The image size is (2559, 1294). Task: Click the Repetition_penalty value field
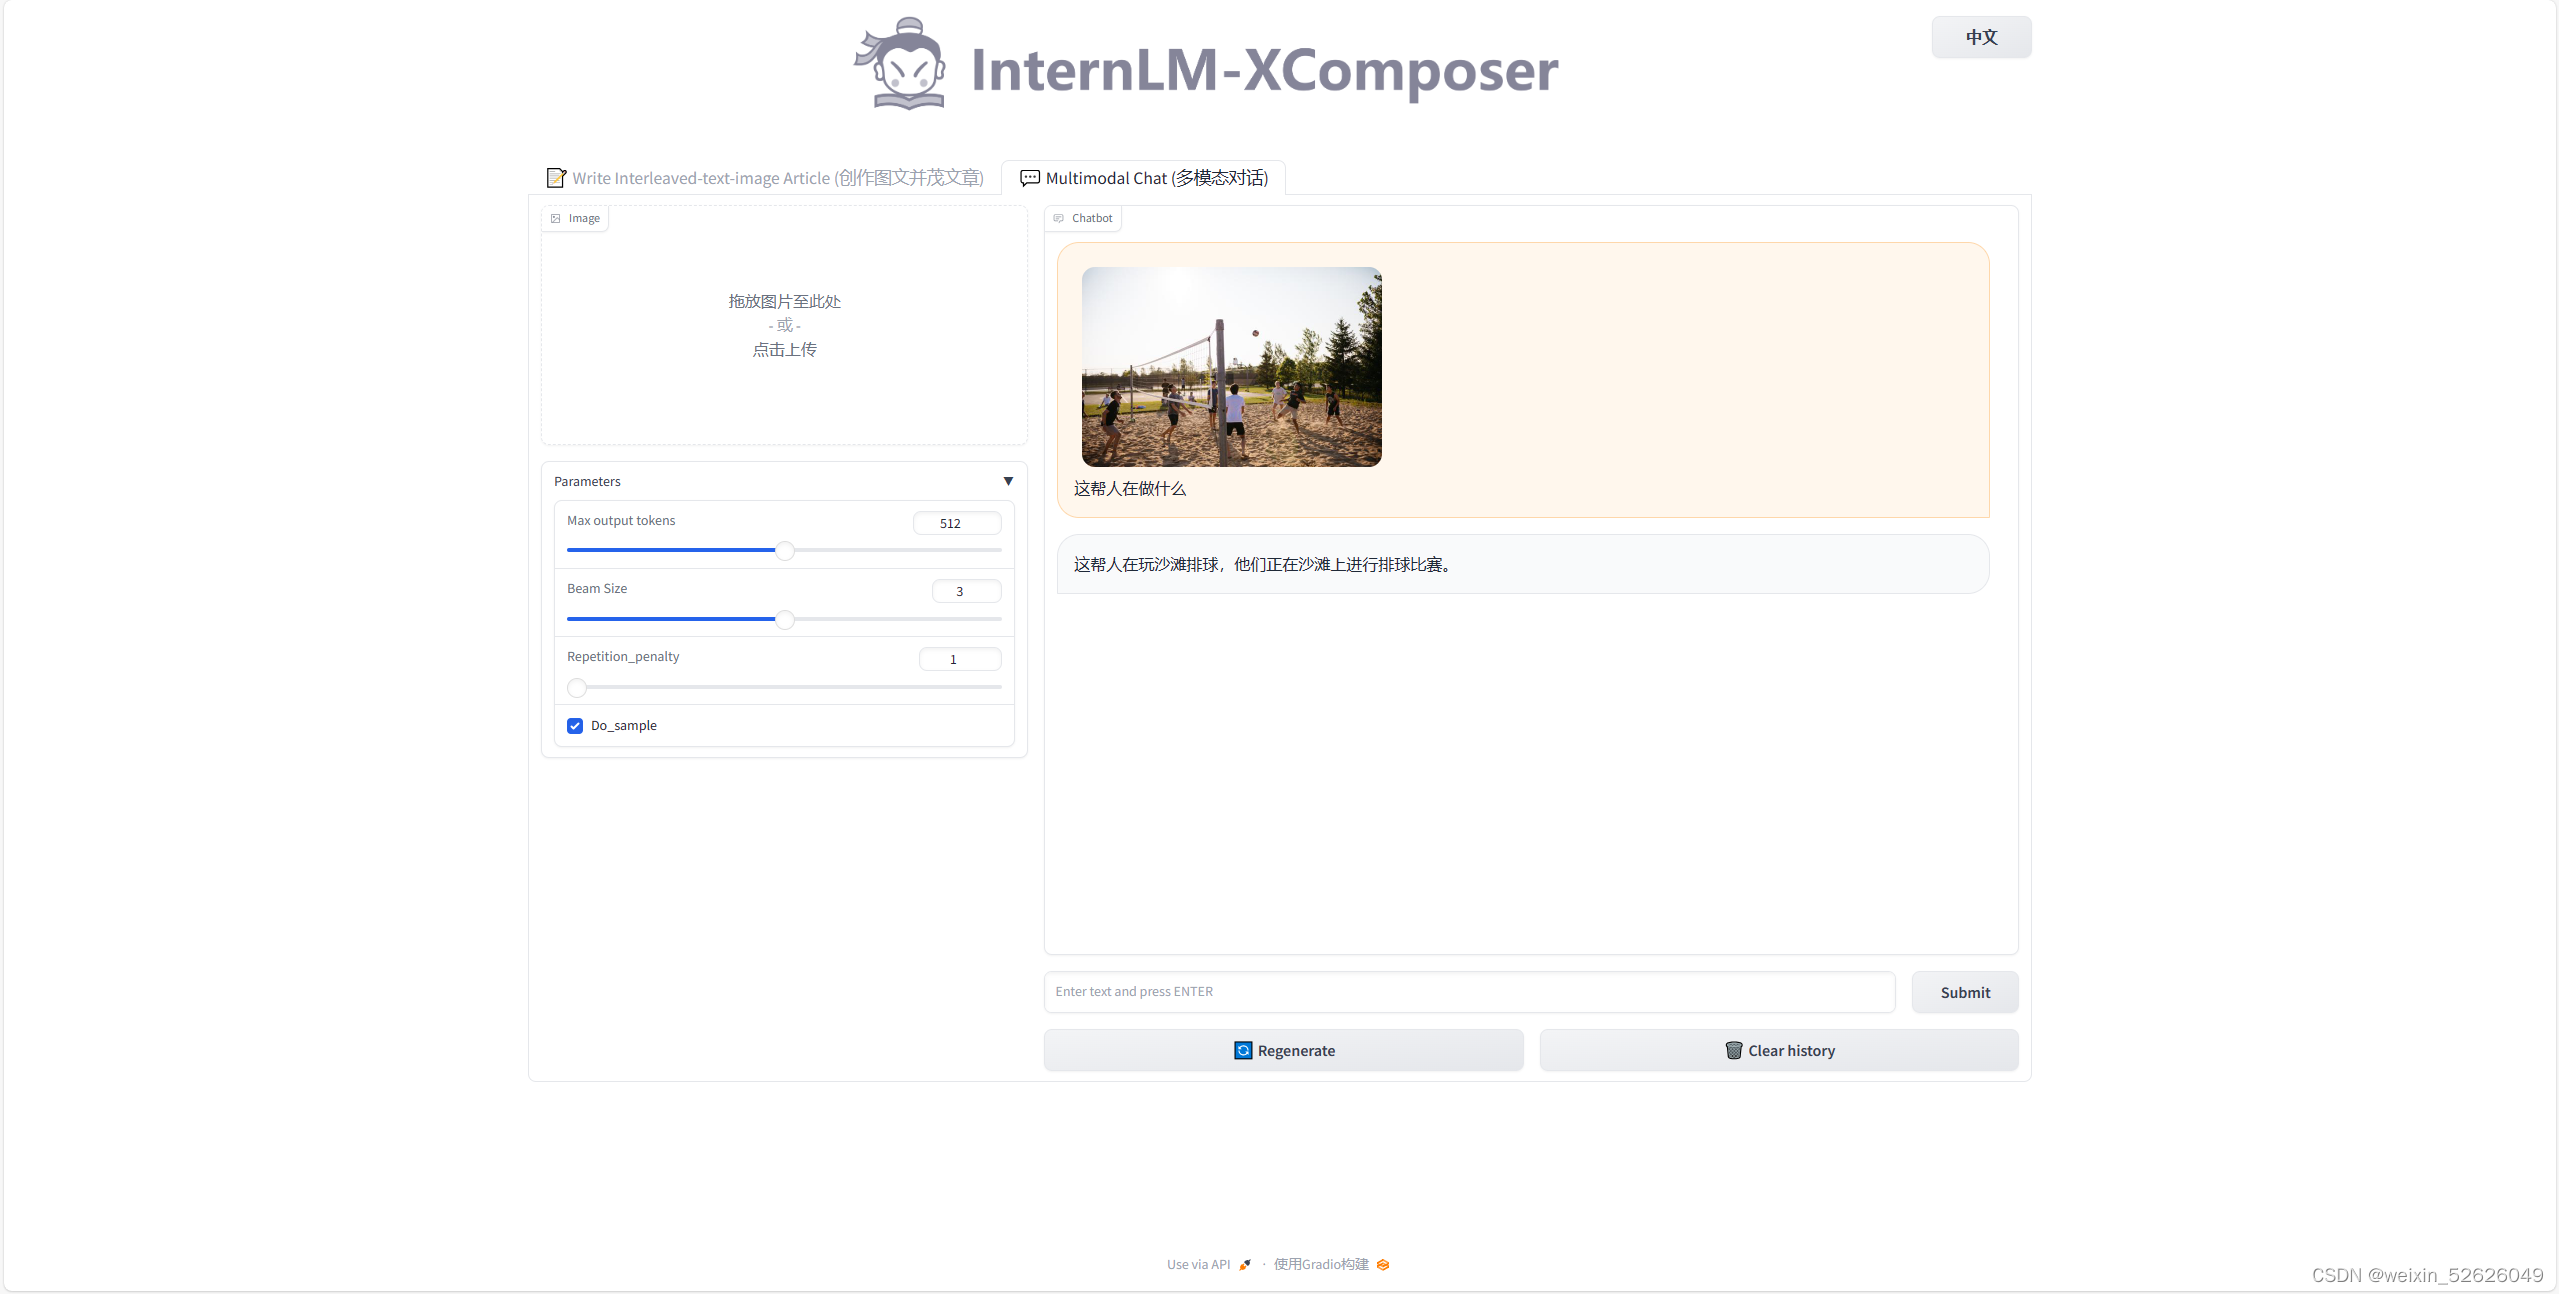(x=959, y=659)
